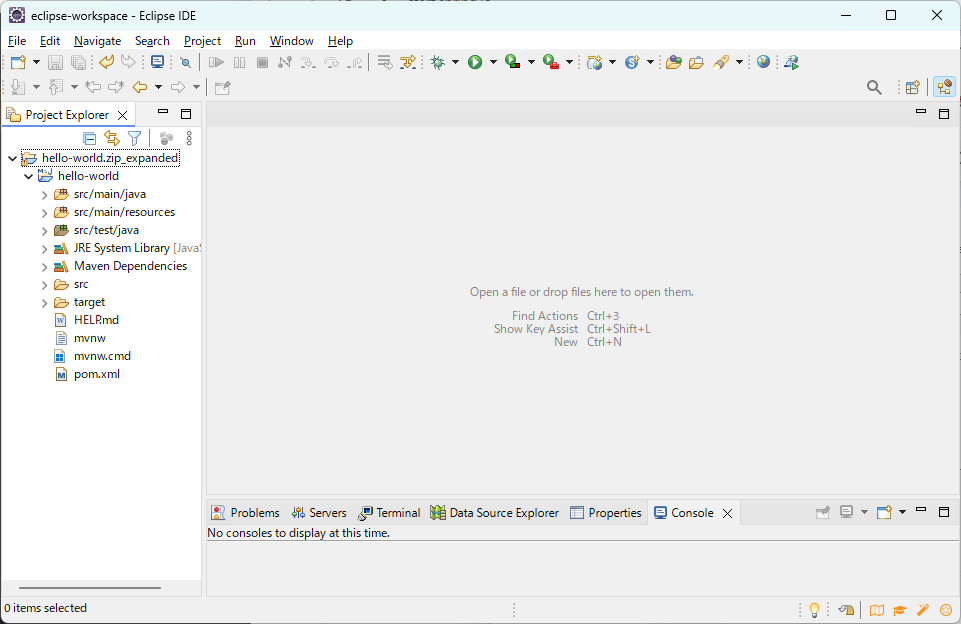Expand the target folder
The image size is (961, 624).
[44, 303]
